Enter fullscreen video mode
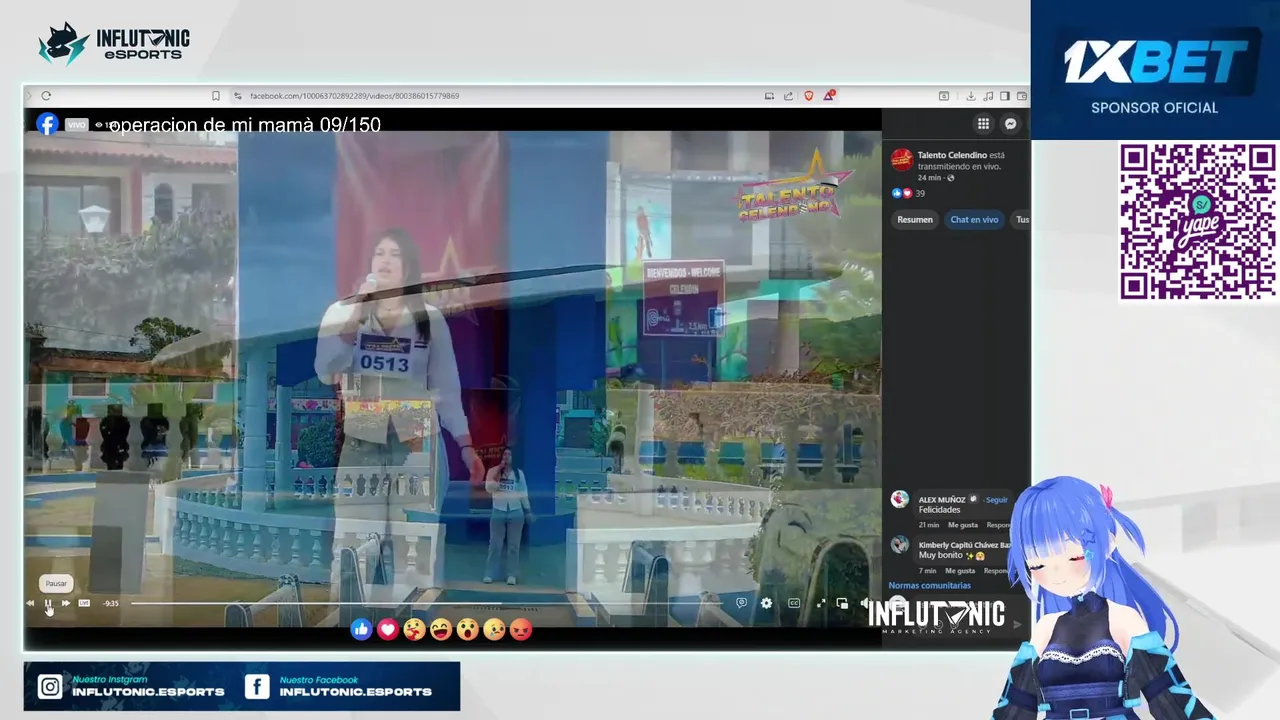 pos(821,603)
